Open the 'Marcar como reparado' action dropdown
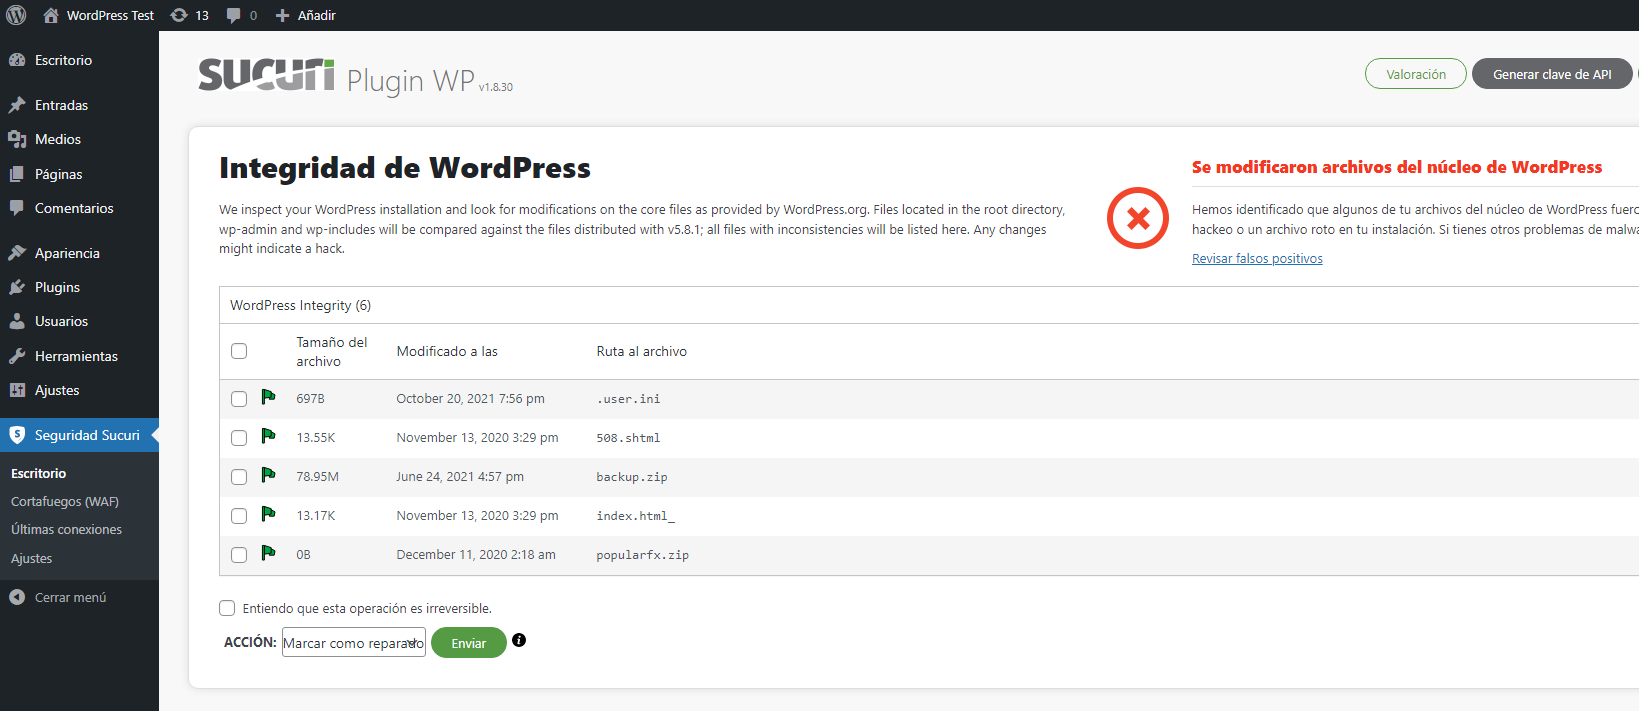The width and height of the screenshot is (1639, 711). [x=354, y=642]
